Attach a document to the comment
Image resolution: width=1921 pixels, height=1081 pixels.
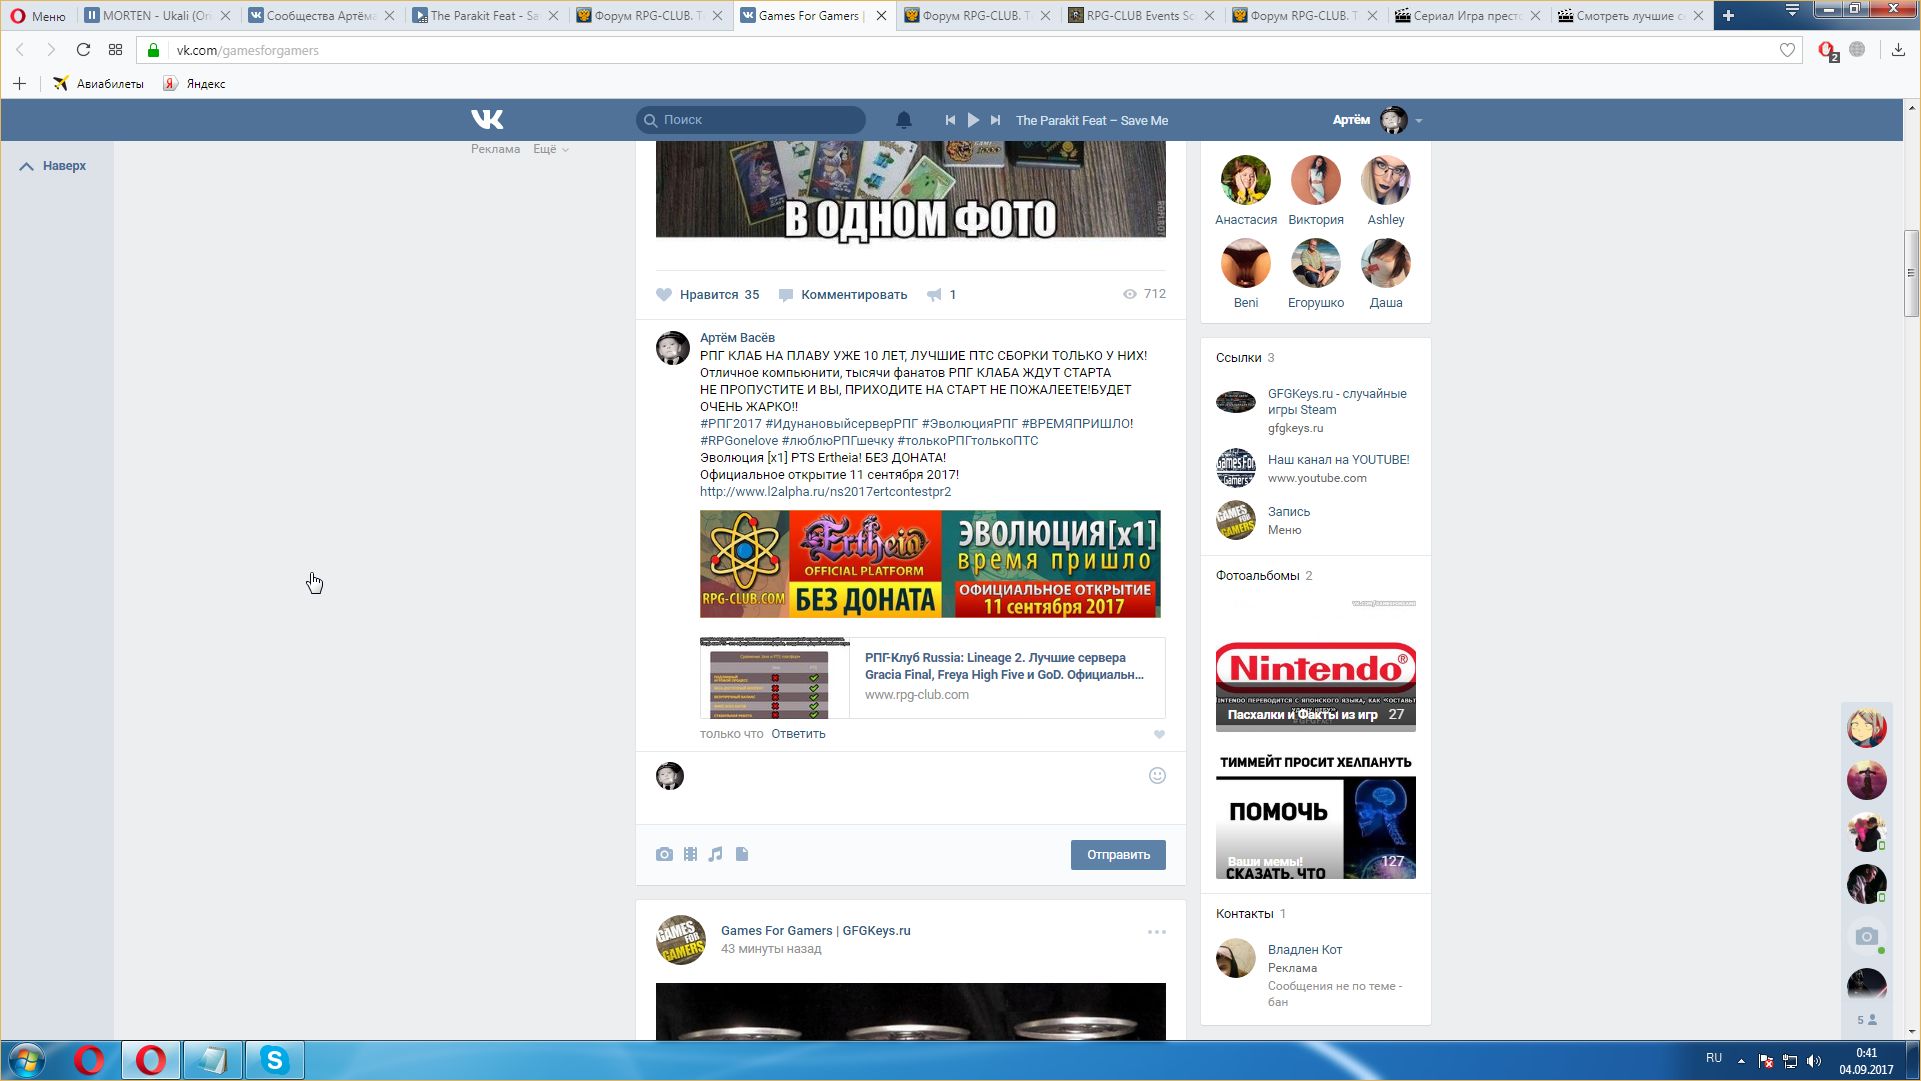[x=742, y=854]
